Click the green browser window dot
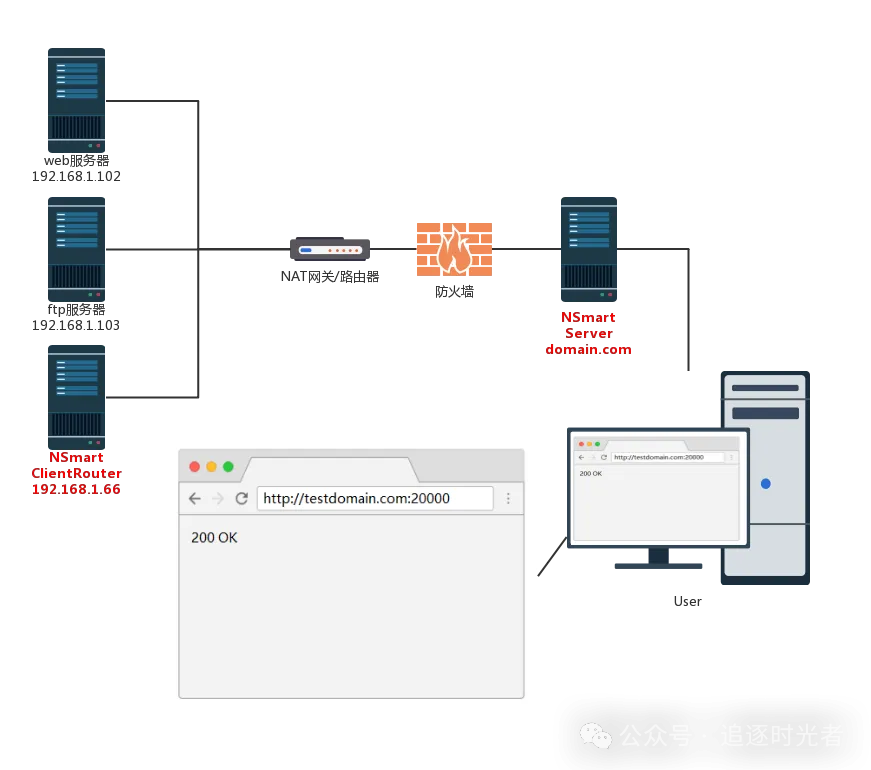Viewport: 871px width, 770px height. [x=228, y=467]
